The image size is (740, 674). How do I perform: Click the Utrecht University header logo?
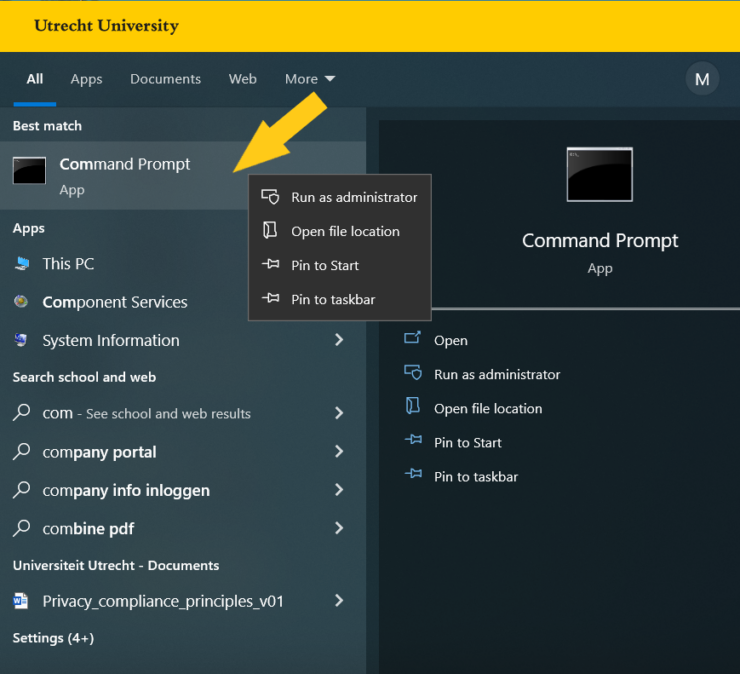pos(107,25)
